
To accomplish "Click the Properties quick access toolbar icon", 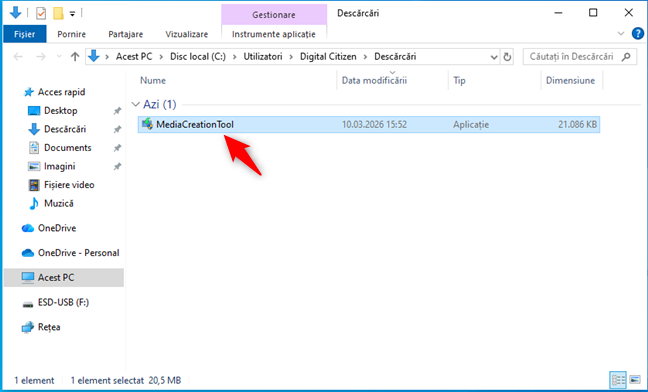I will pos(41,14).
